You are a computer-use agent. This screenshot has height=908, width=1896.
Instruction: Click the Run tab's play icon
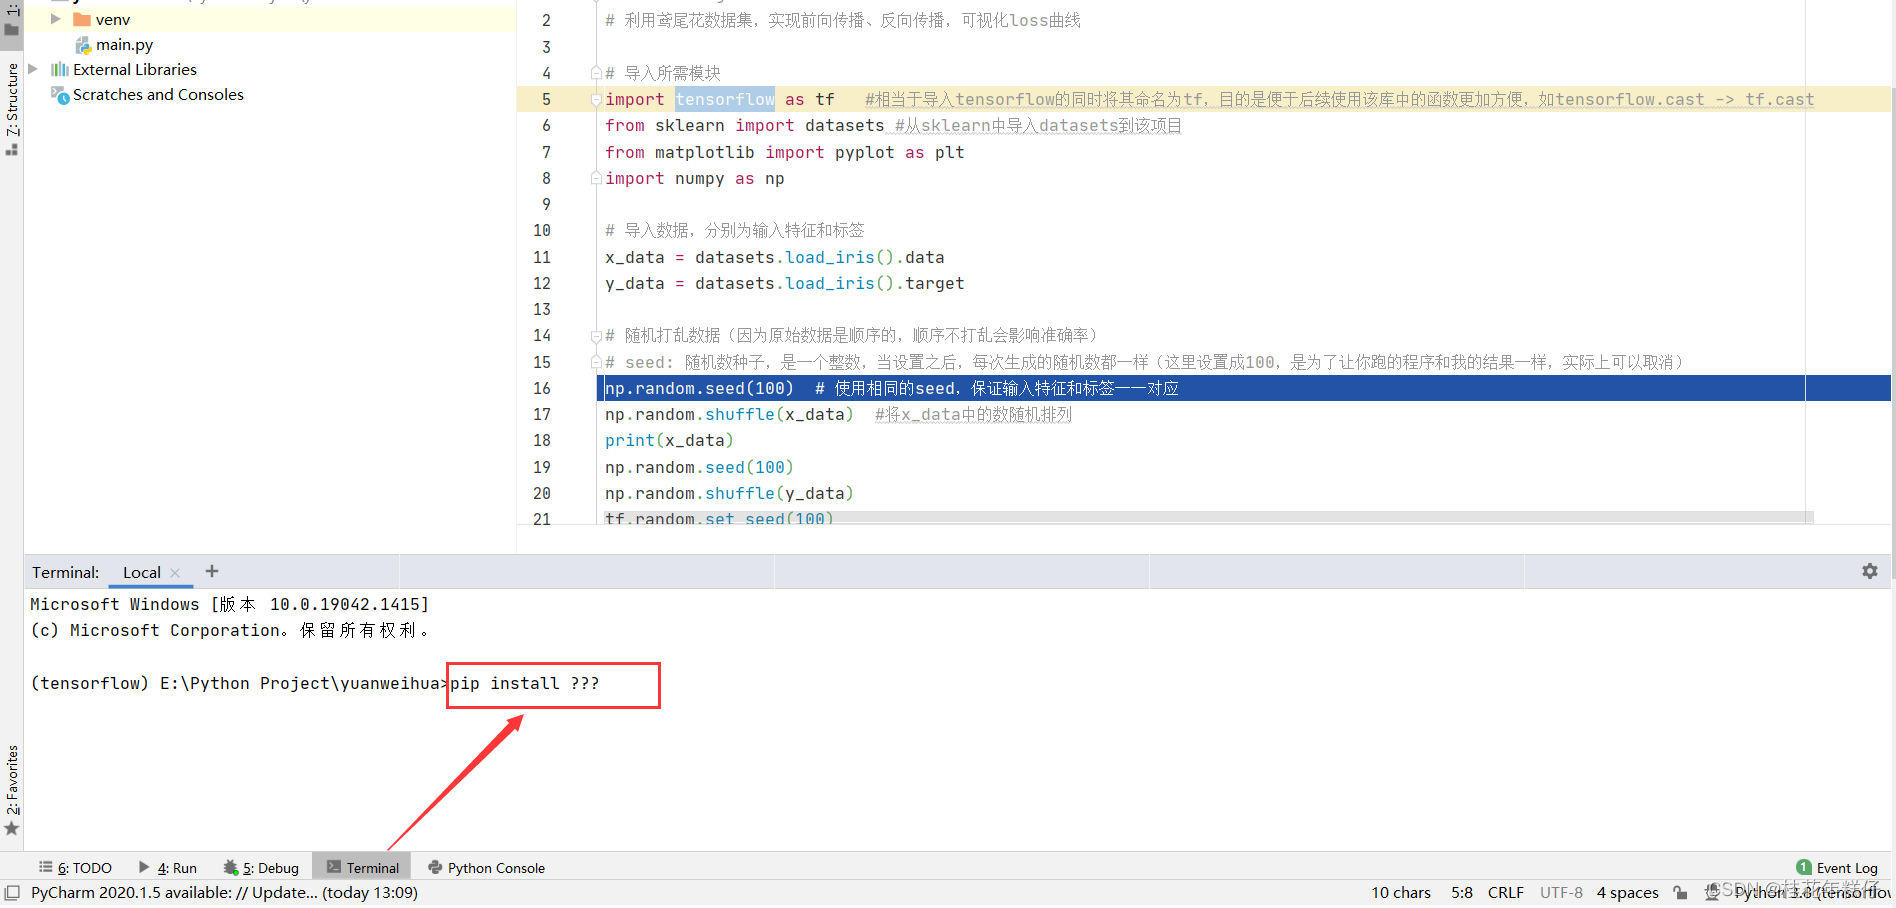pyautogui.click(x=144, y=867)
